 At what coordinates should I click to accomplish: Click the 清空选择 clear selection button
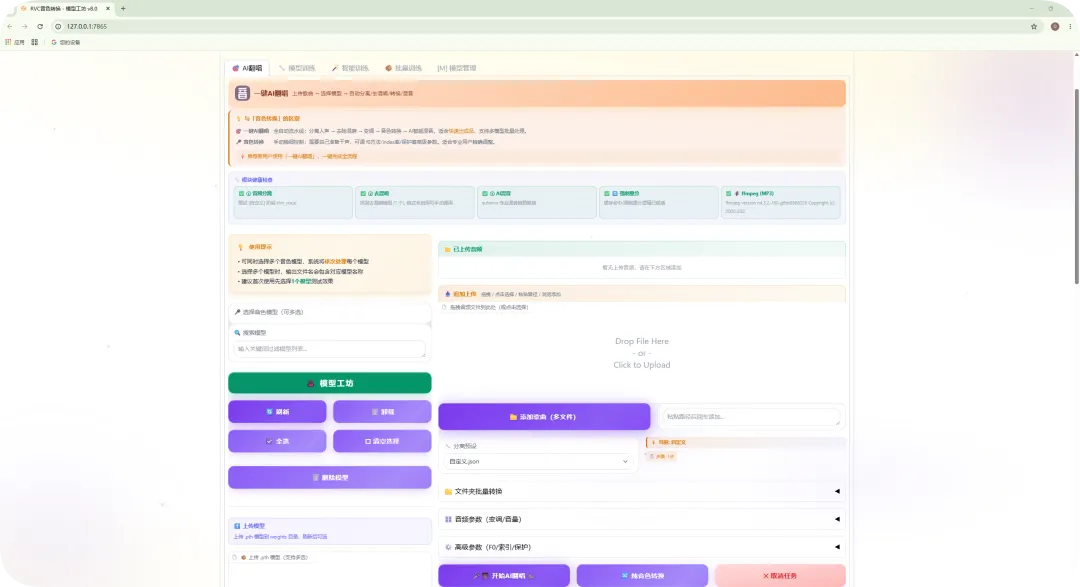point(382,442)
